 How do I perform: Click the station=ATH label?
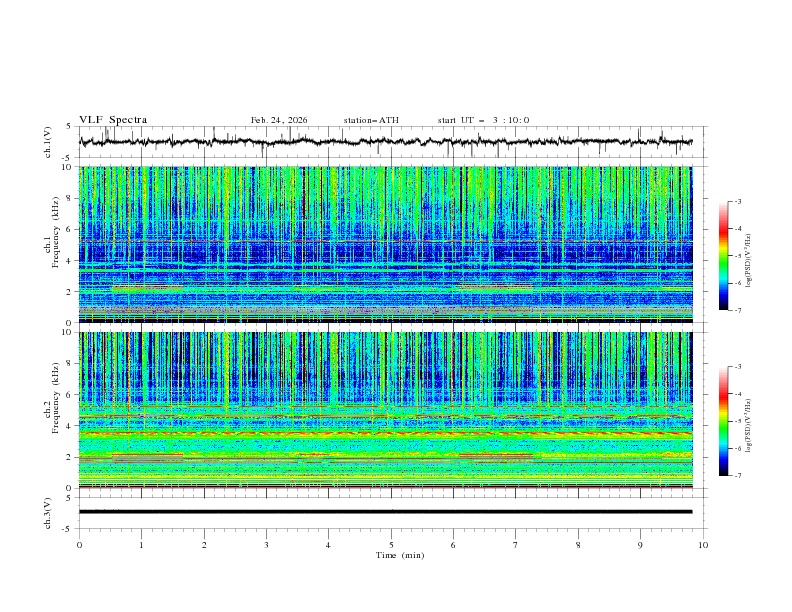(x=371, y=120)
